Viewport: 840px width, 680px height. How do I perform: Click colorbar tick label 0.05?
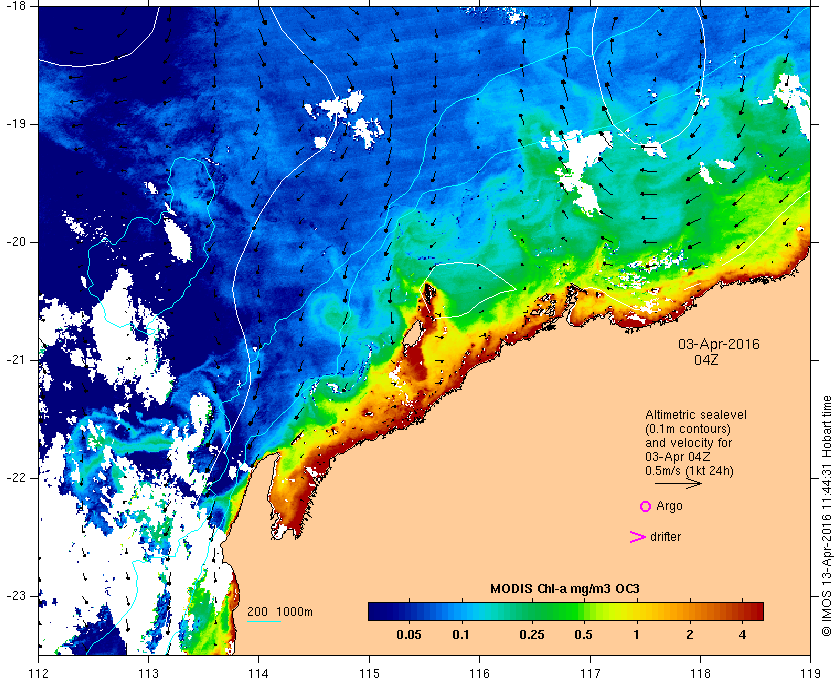coord(408,635)
